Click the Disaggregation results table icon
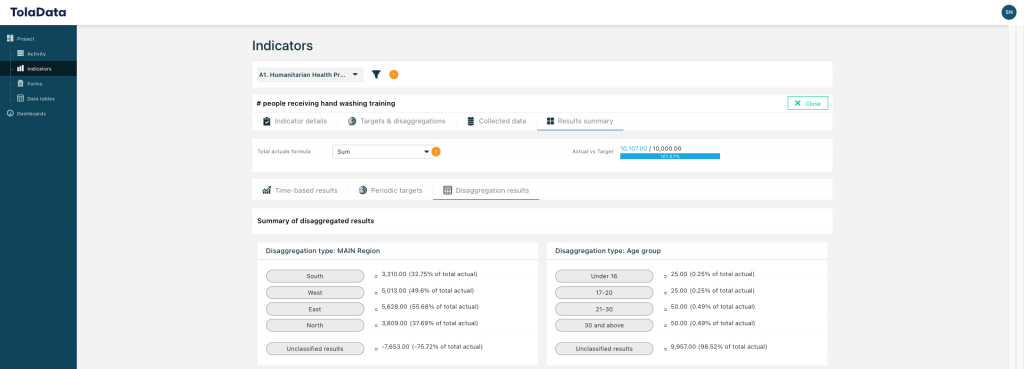The width and height of the screenshot is (1024, 369). point(447,191)
